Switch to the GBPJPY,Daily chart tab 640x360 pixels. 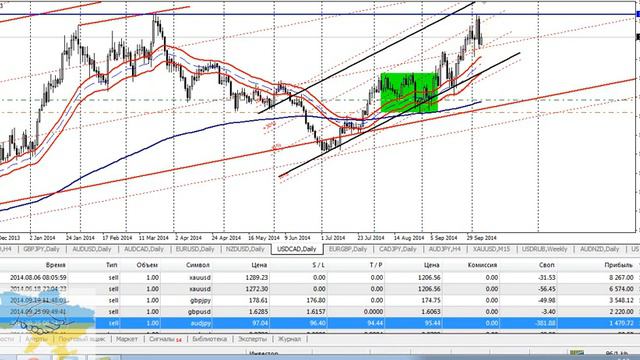coord(41,249)
